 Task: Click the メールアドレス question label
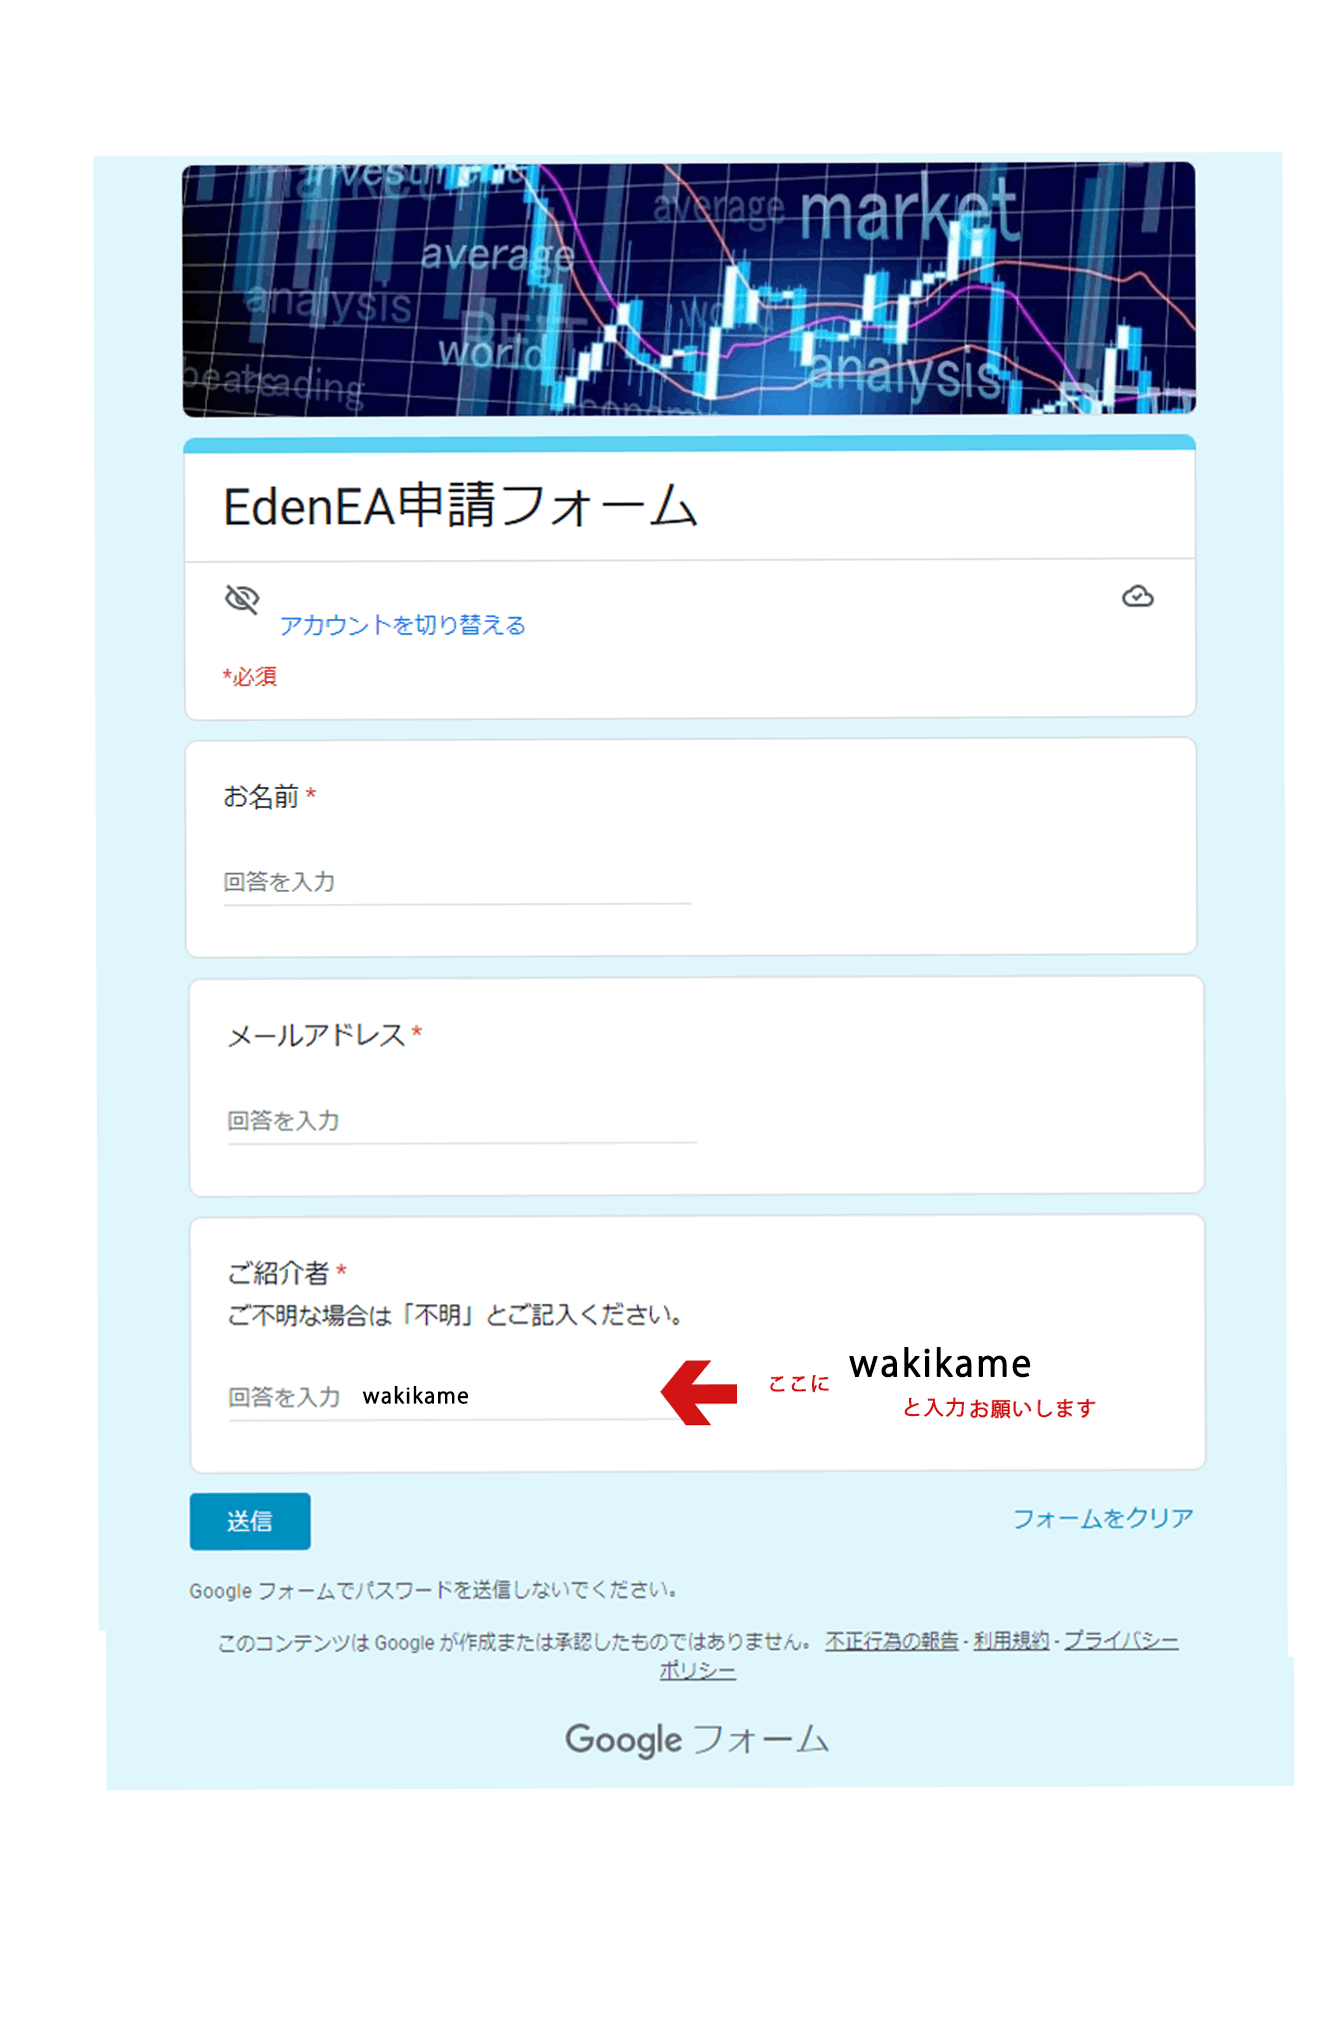point(316,1035)
